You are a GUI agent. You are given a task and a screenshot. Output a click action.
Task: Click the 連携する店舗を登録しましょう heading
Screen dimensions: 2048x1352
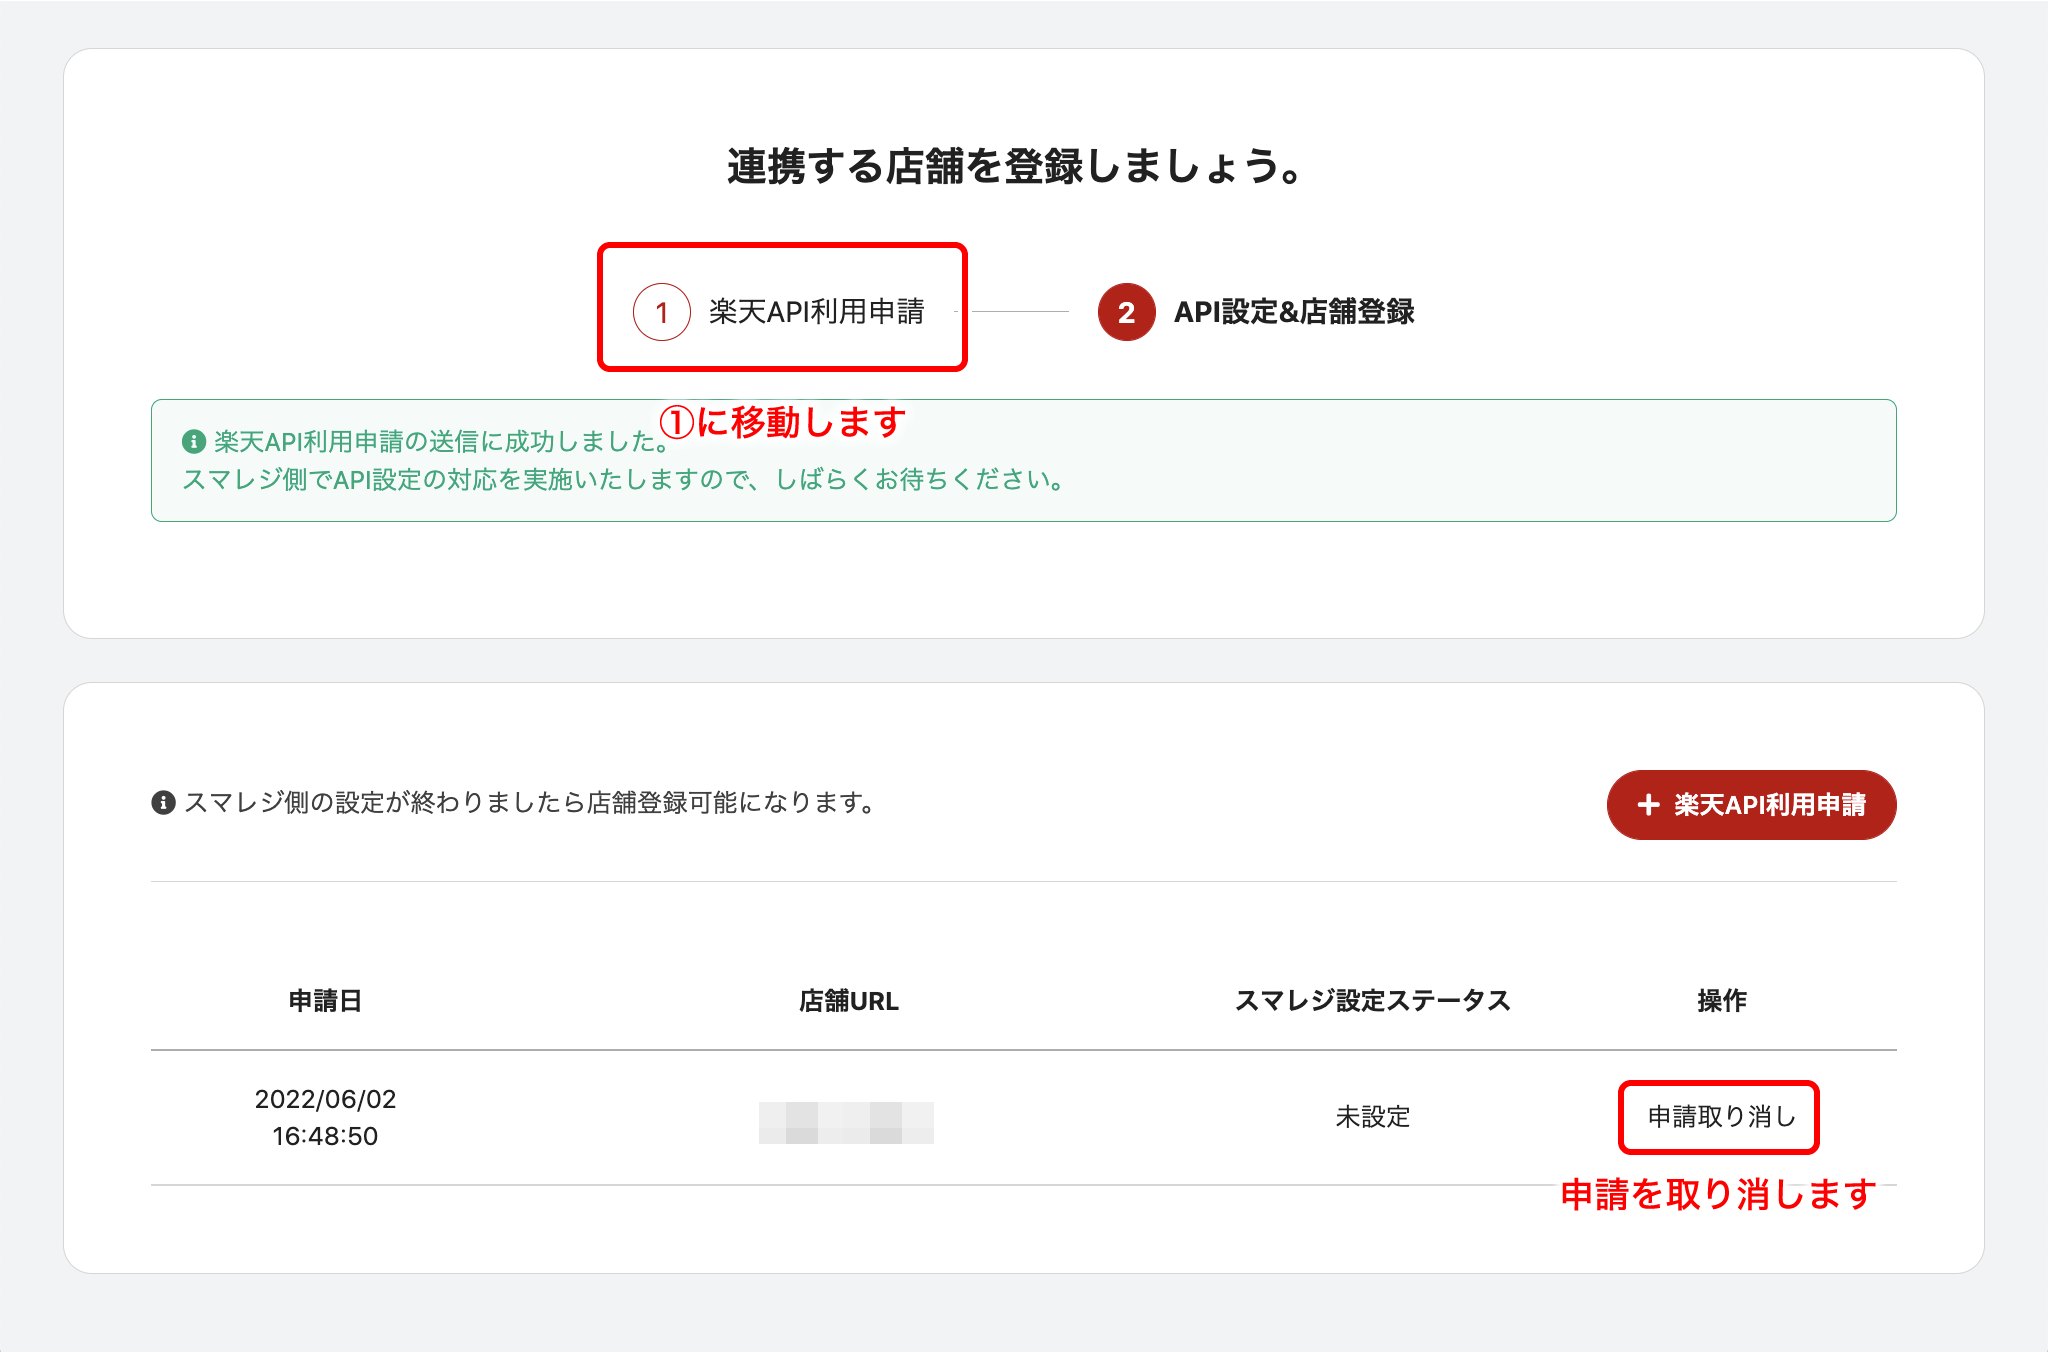[1014, 166]
